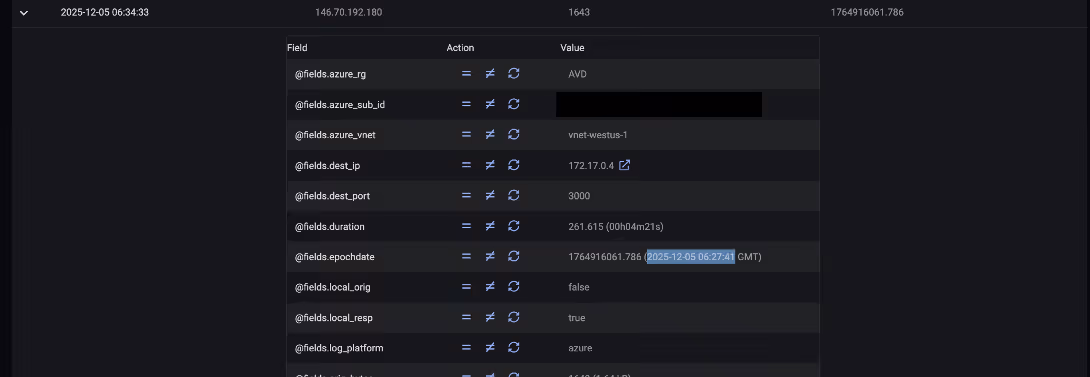Screen dimensions: 1090x377
Task: Click the @fields.azure_sub_id field name
Action: tap(340, 104)
